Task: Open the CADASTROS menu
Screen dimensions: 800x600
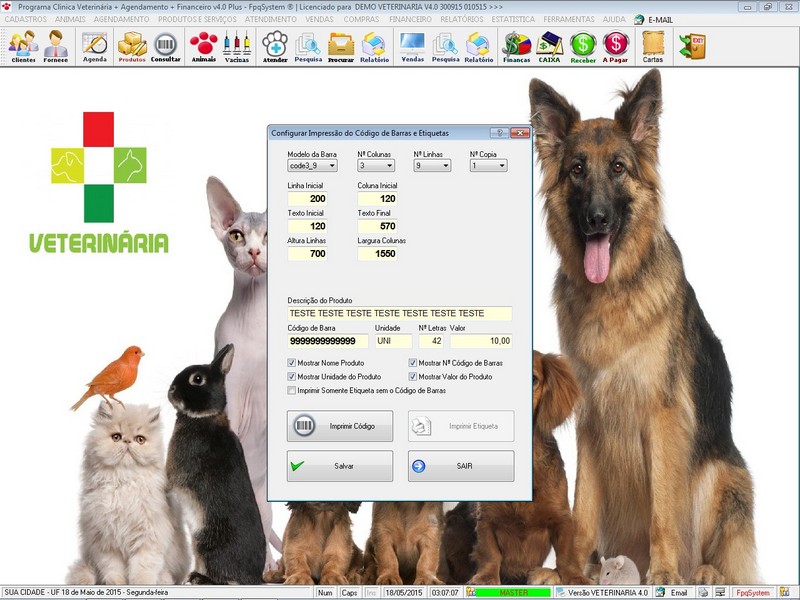Action: click(26, 19)
